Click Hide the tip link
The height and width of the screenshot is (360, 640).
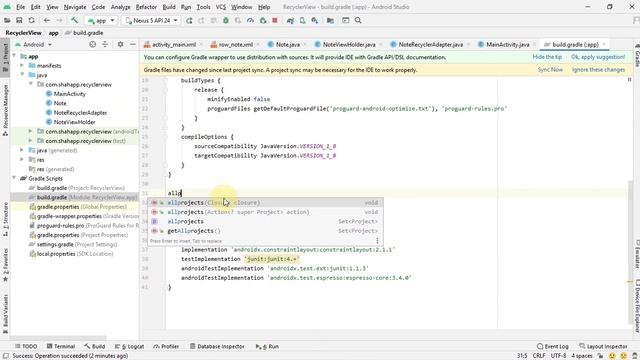pyautogui.click(x=547, y=57)
